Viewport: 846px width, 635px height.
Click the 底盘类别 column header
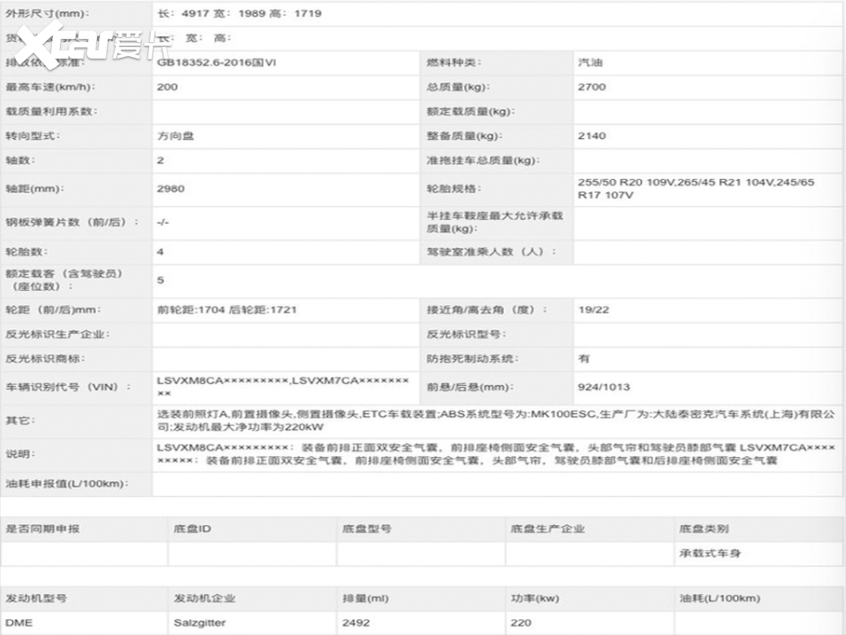point(704,529)
